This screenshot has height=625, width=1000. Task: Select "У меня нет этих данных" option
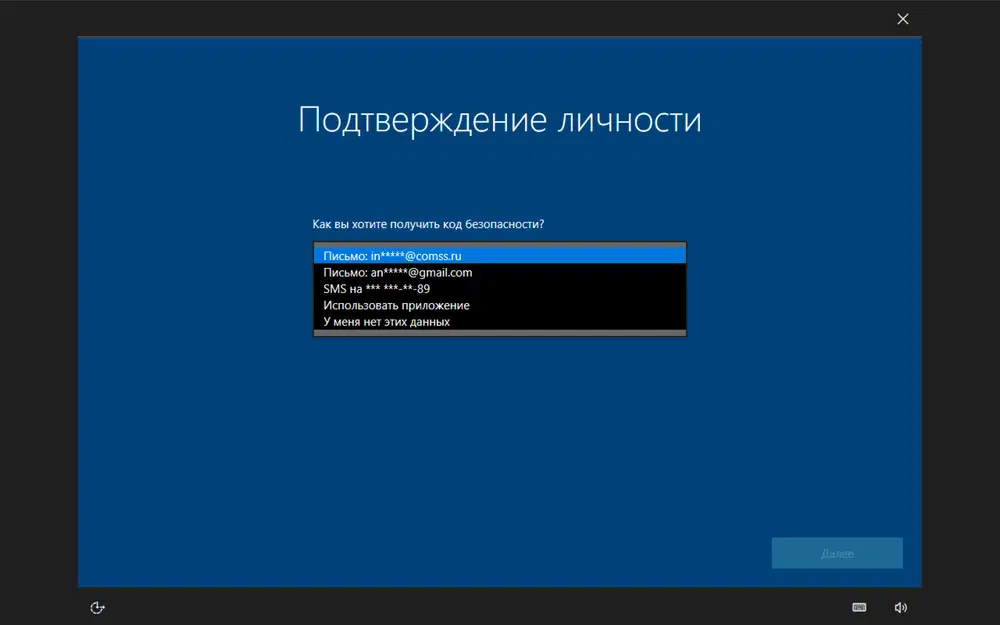pos(500,322)
